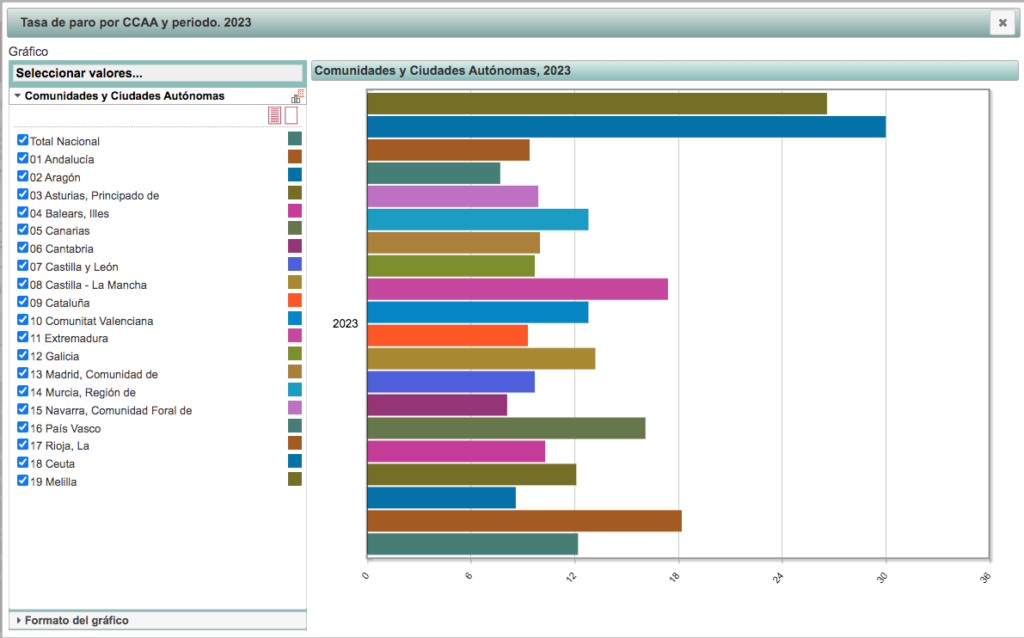Click the chart axis swap icon
Viewport: 1024px width, 638px height.
pyautogui.click(x=297, y=96)
